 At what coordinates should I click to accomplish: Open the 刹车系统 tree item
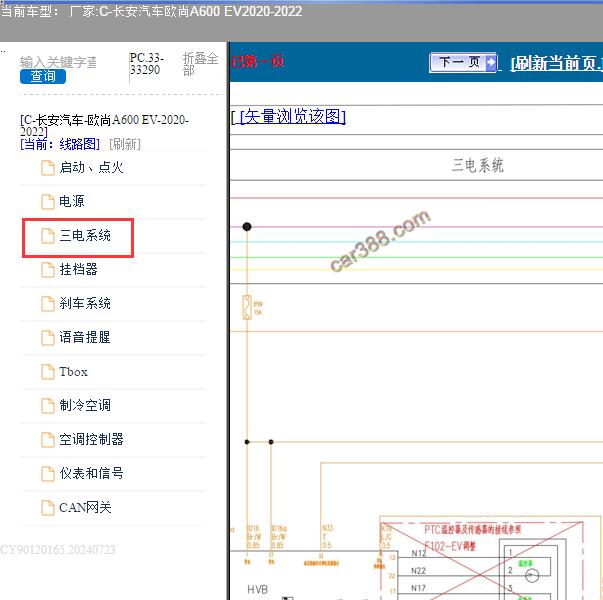(85, 303)
